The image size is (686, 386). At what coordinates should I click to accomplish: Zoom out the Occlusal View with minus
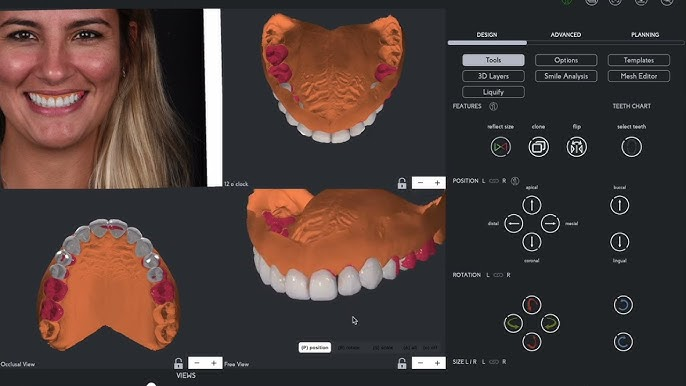pyautogui.click(x=197, y=363)
